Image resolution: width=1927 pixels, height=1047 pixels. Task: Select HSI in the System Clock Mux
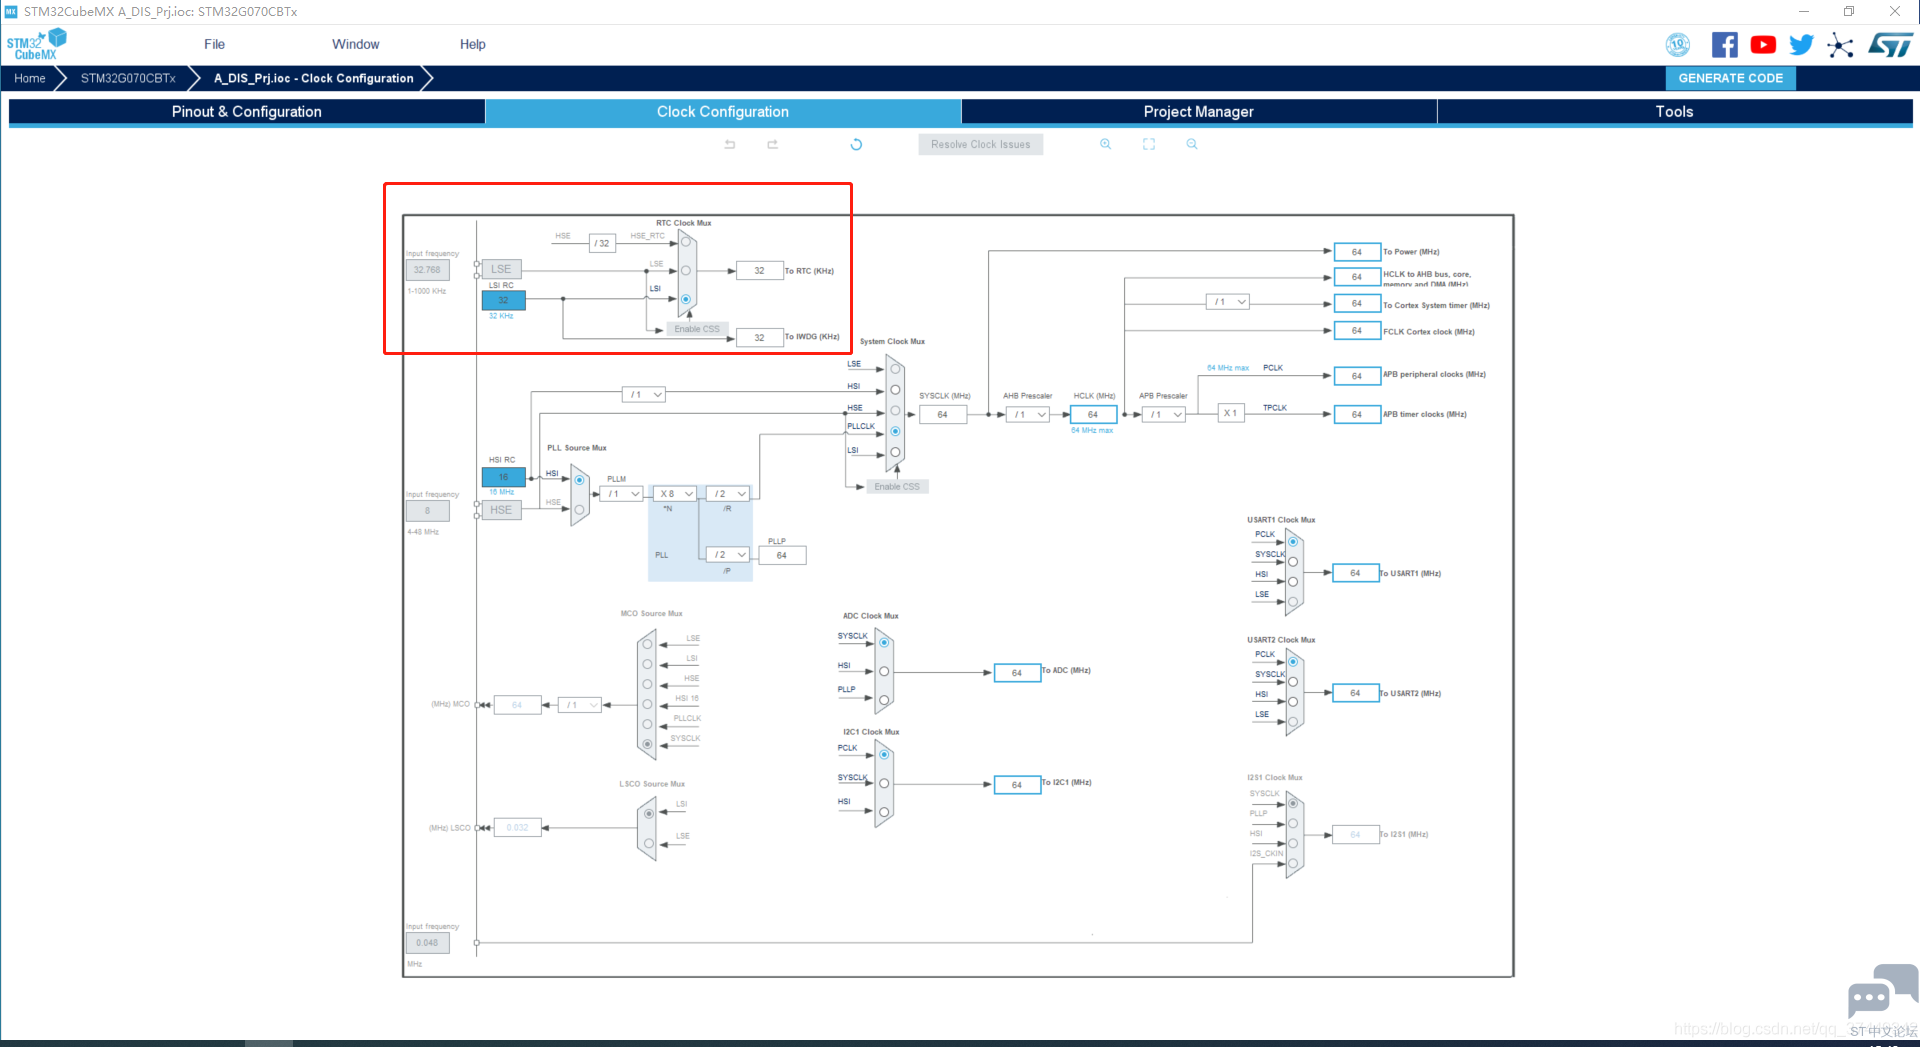(895, 390)
